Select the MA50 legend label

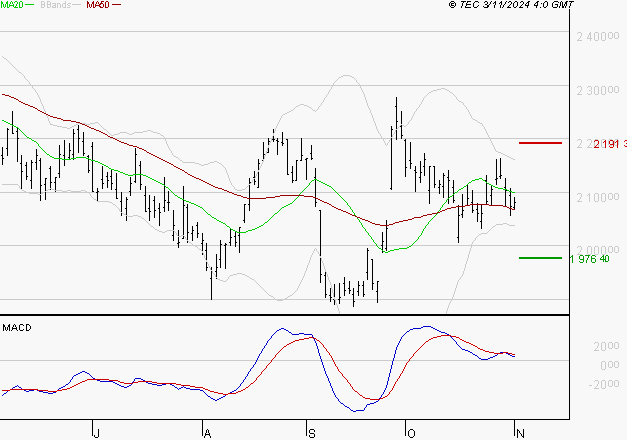(x=98, y=5)
